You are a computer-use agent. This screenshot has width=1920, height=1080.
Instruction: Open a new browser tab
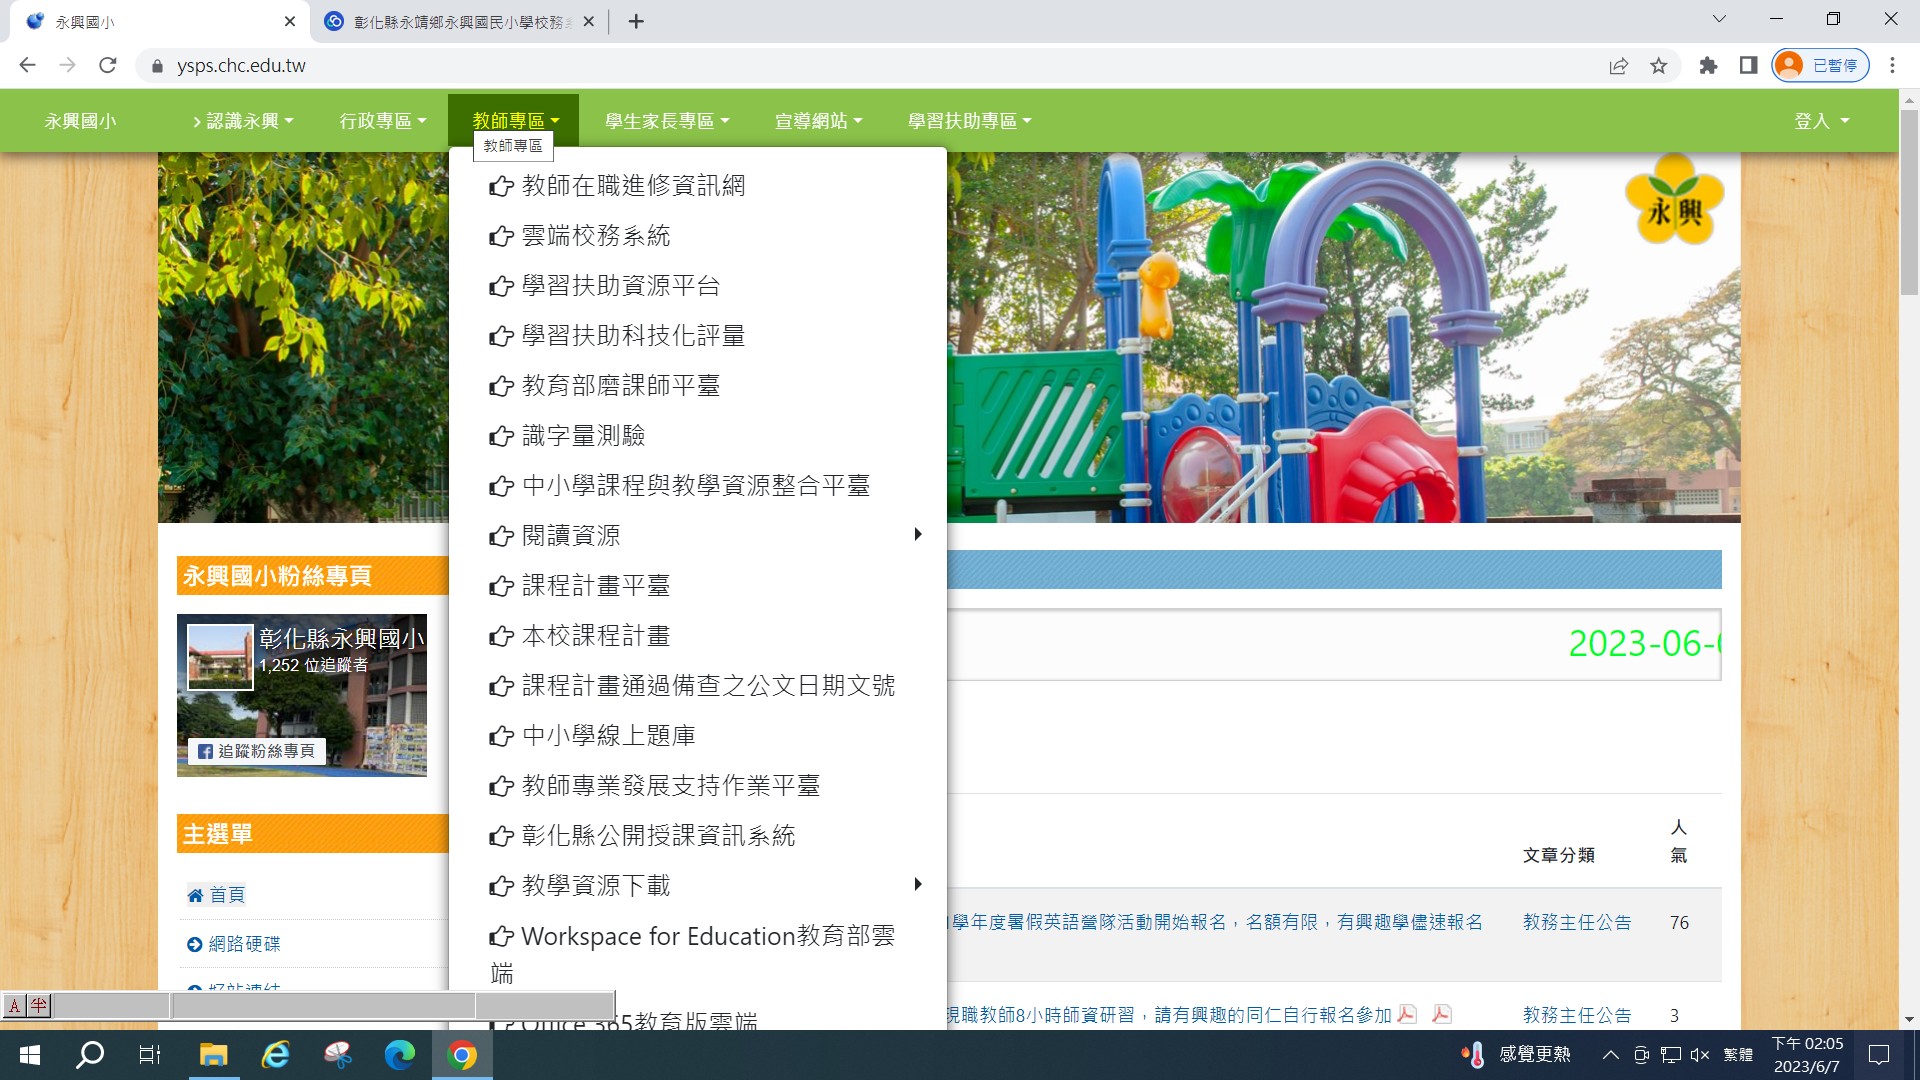point(636,21)
